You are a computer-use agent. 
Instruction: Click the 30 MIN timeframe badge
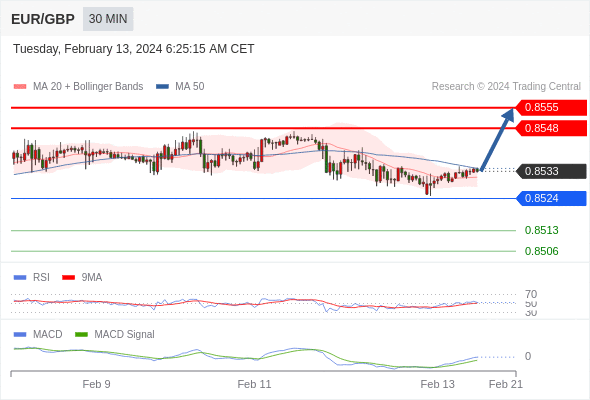[x=108, y=19]
